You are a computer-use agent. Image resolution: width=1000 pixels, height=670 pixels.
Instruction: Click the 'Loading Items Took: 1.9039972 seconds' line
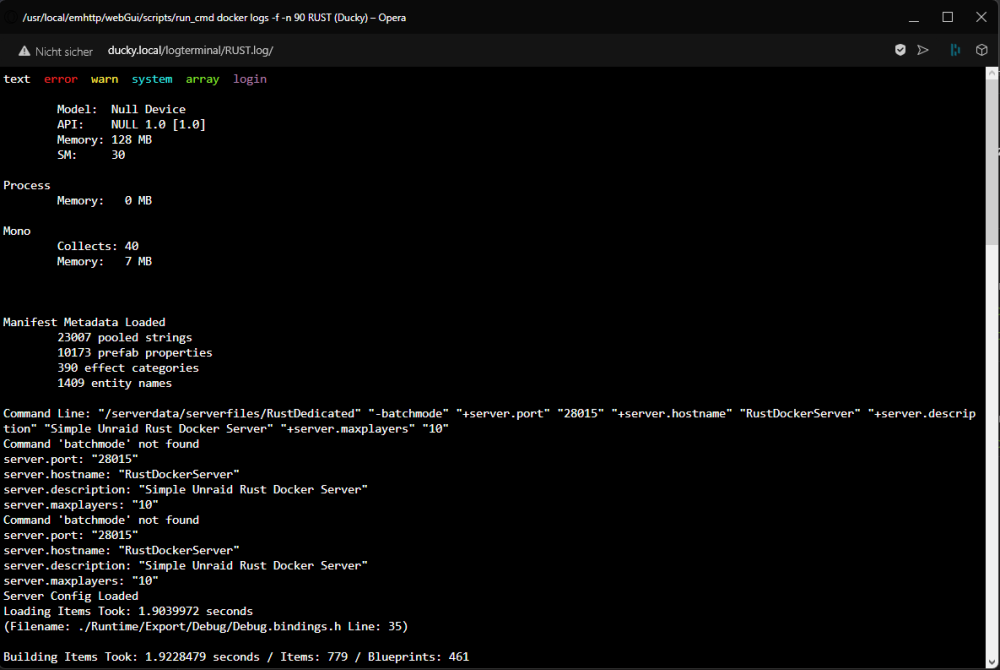128,611
